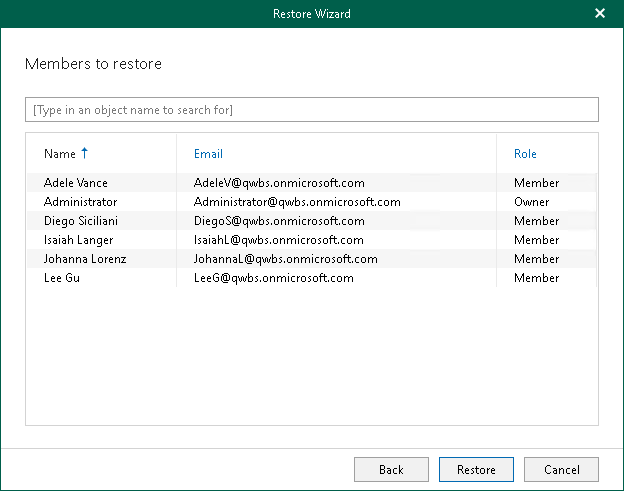Select the Administrator member row

point(80,202)
